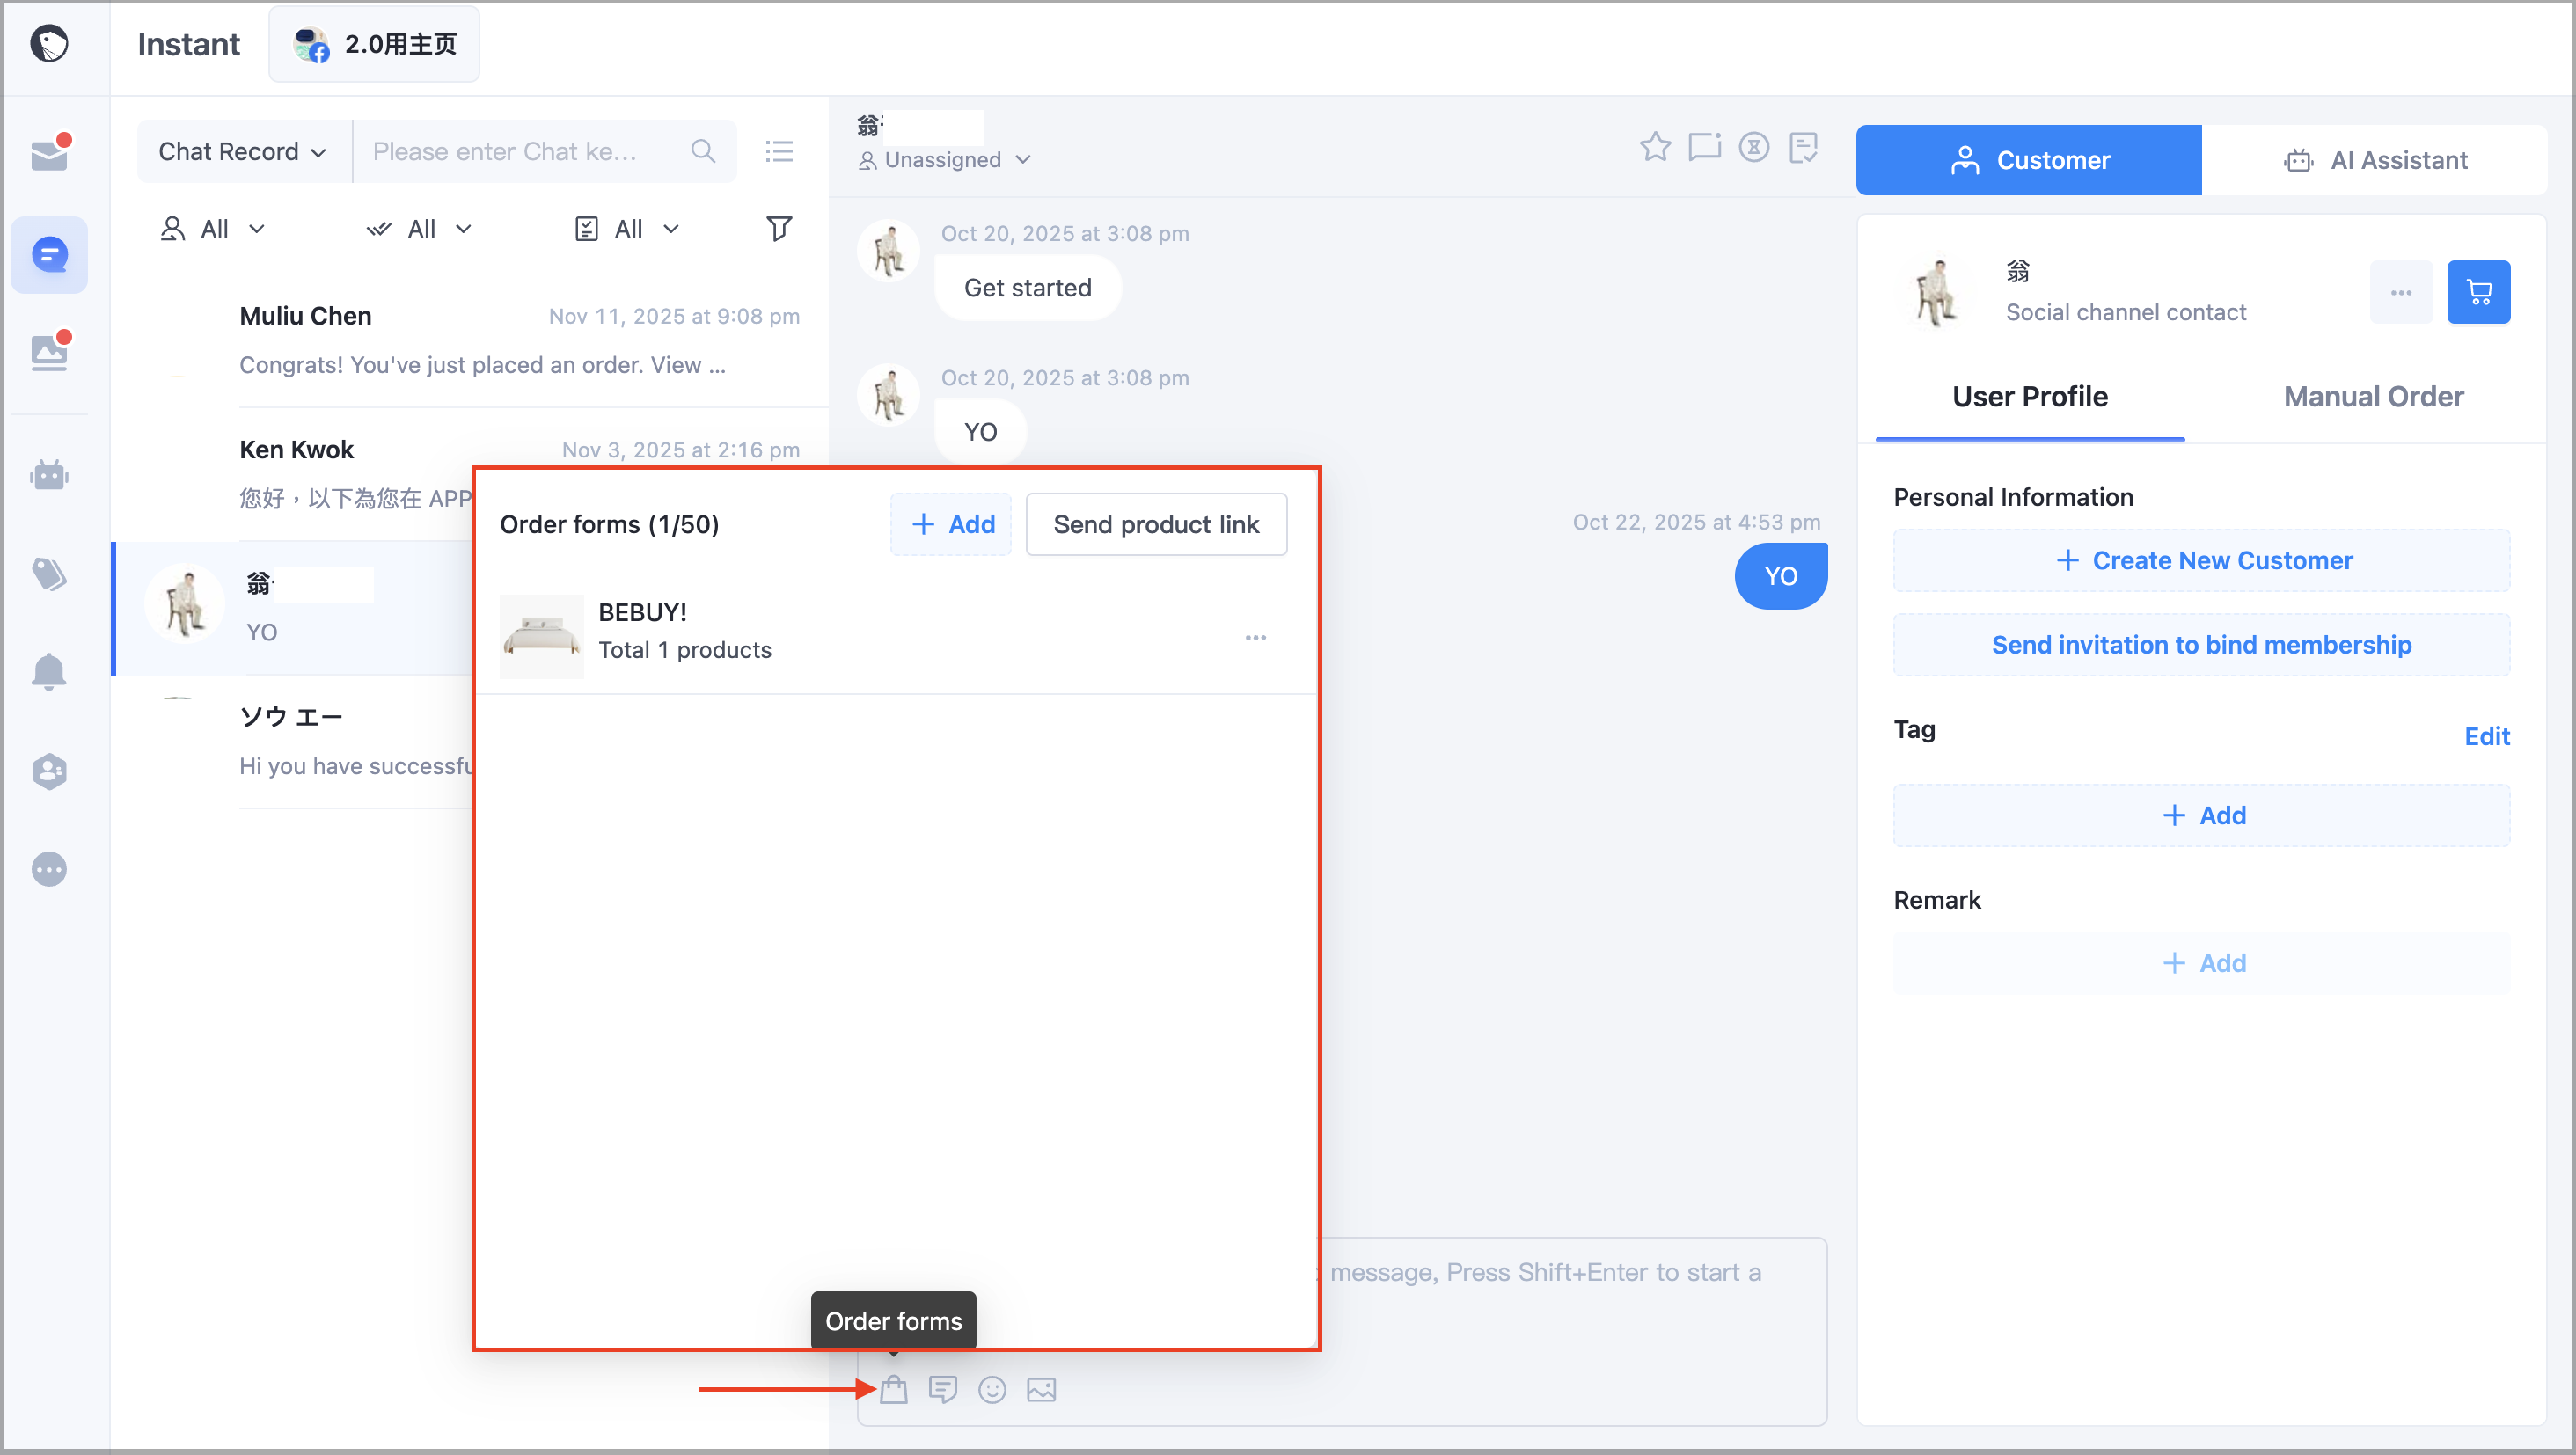
Task: Select the User Profile tab
Action: [2030, 397]
